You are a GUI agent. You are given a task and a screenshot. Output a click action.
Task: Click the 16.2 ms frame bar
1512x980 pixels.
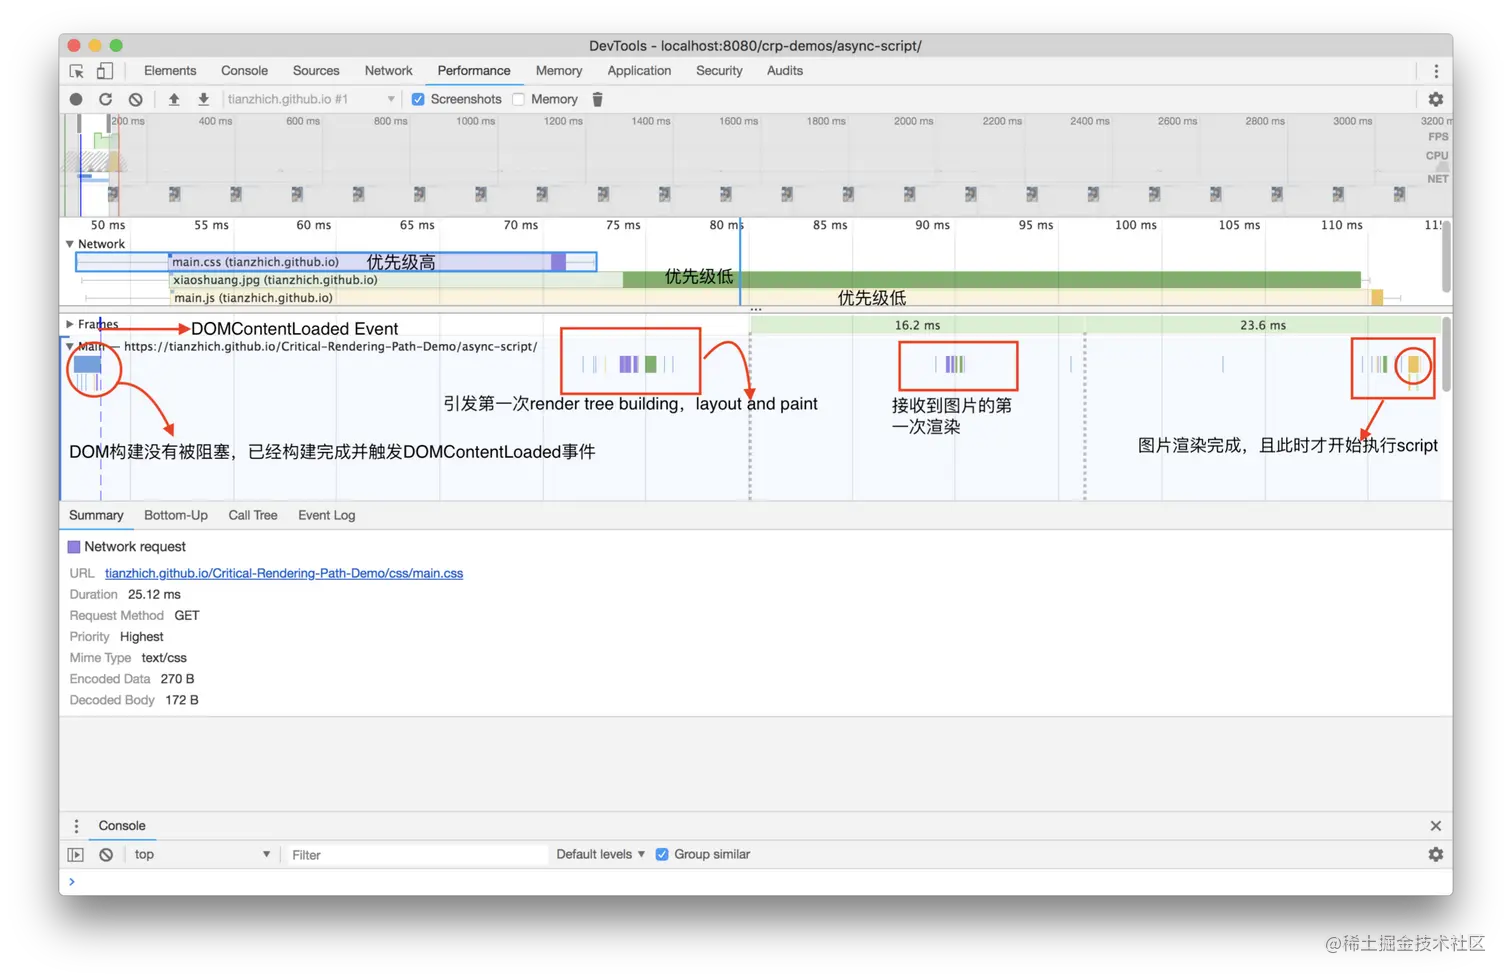917,325
